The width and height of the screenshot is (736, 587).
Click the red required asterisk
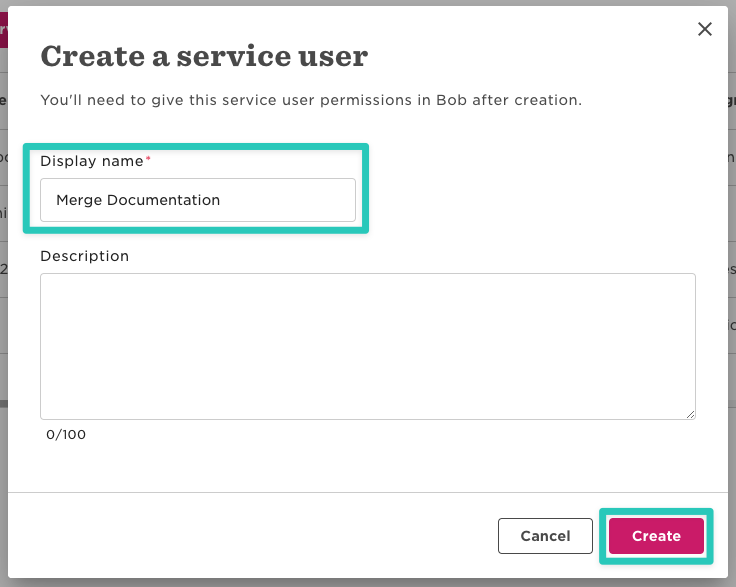click(x=149, y=160)
